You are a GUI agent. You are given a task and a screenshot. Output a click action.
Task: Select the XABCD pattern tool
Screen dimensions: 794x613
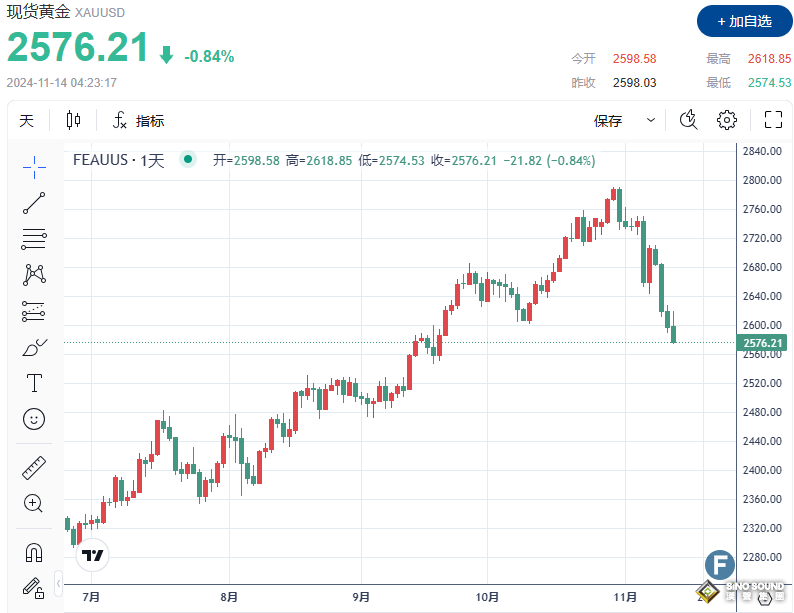pyautogui.click(x=34, y=275)
